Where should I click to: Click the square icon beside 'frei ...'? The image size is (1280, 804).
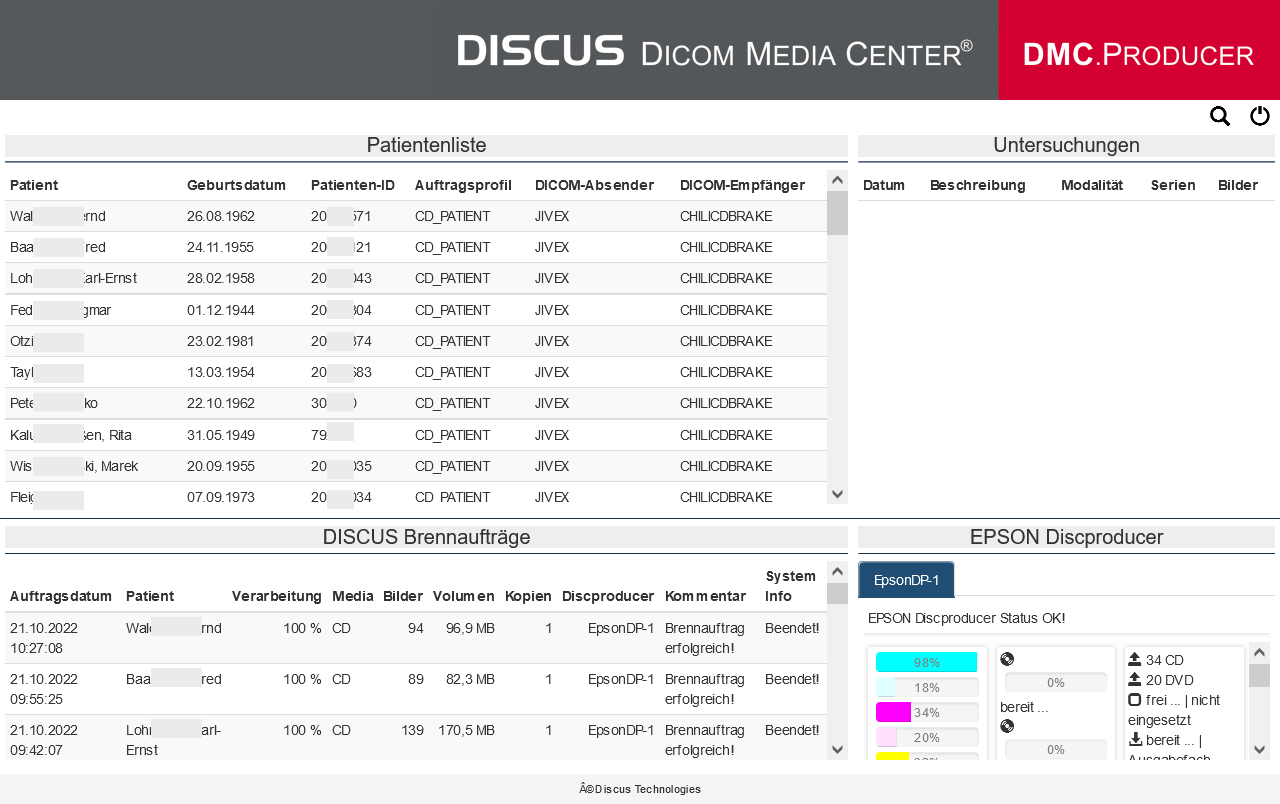[1135, 699]
